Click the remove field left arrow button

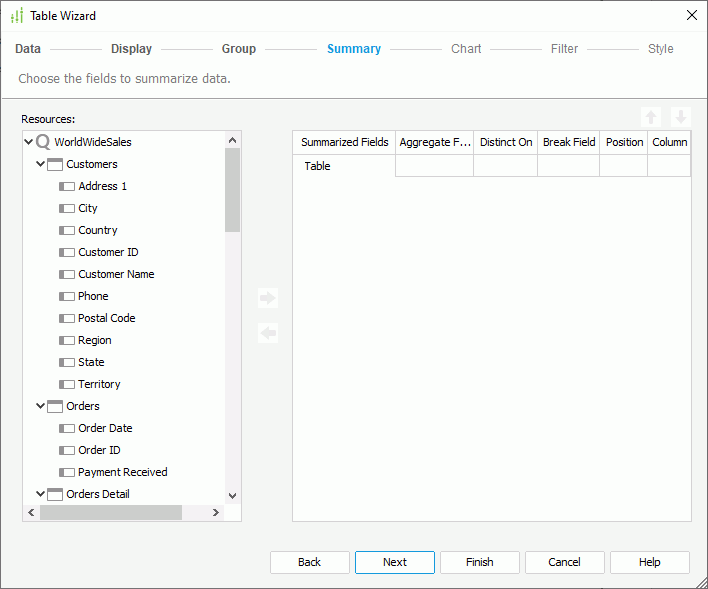pos(268,333)
